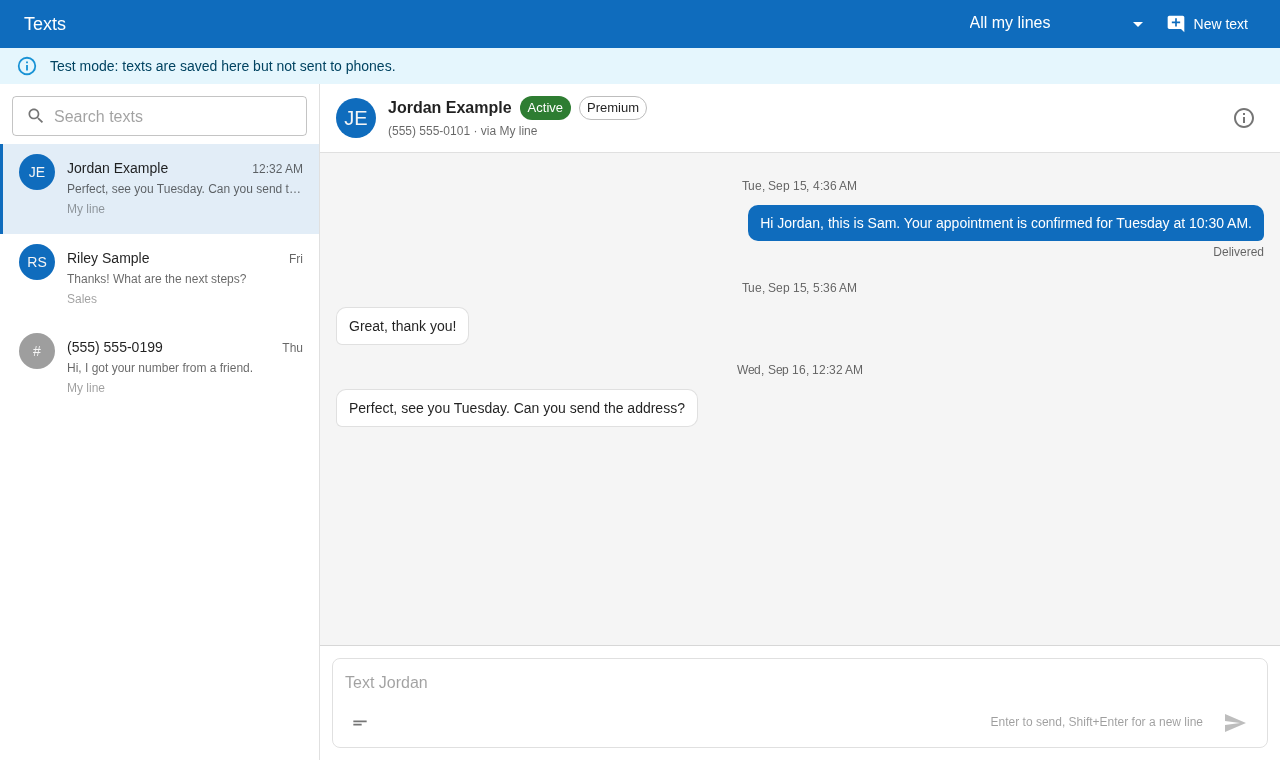Viewport: 1280px width, 760px height.
Task: Click the Sales line label under Riley Sample
Action: pyautogui.click(x=82, y=299)
